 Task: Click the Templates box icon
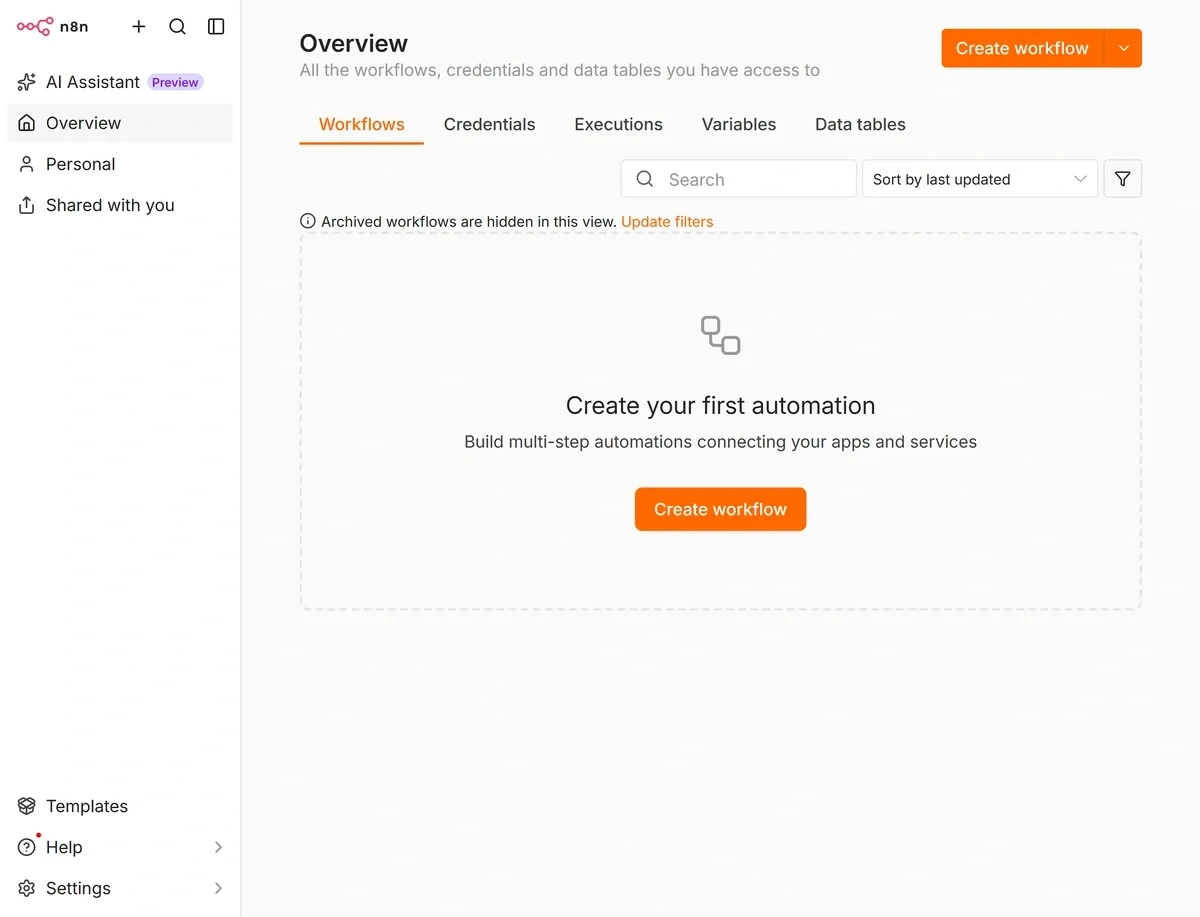[27, 806]
